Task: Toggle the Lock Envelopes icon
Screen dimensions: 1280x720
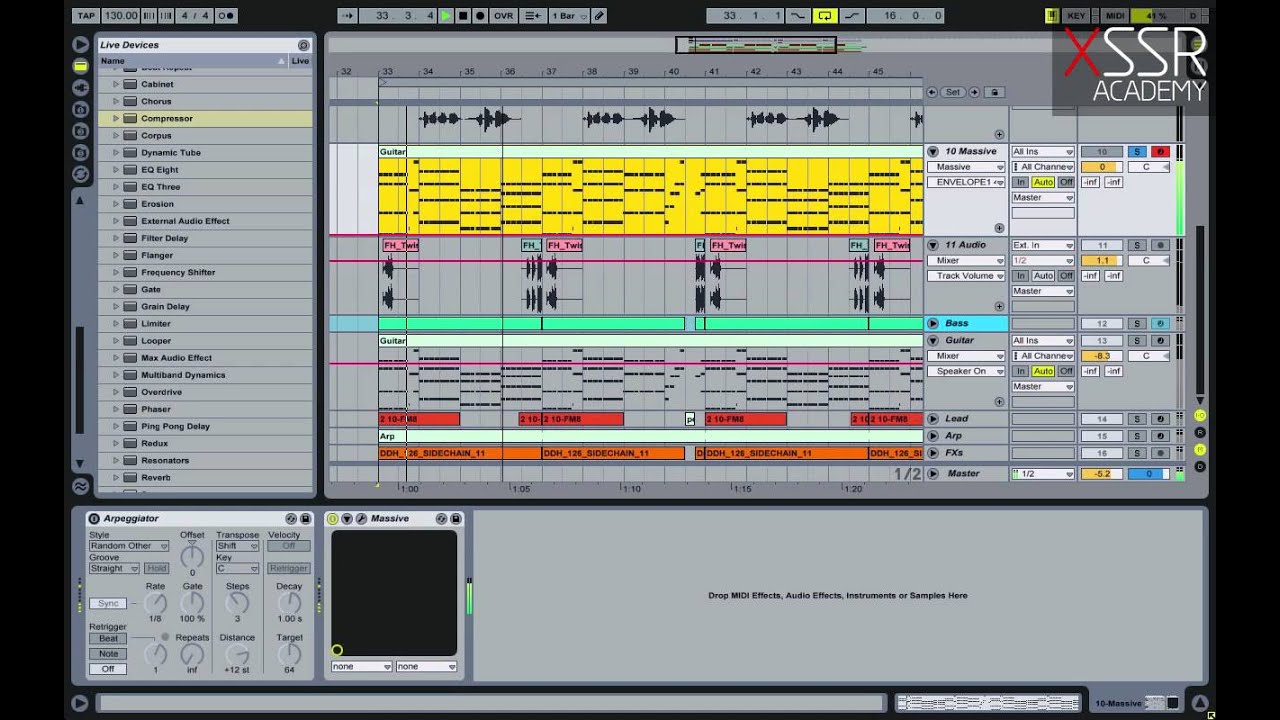Action: [994, 92]
